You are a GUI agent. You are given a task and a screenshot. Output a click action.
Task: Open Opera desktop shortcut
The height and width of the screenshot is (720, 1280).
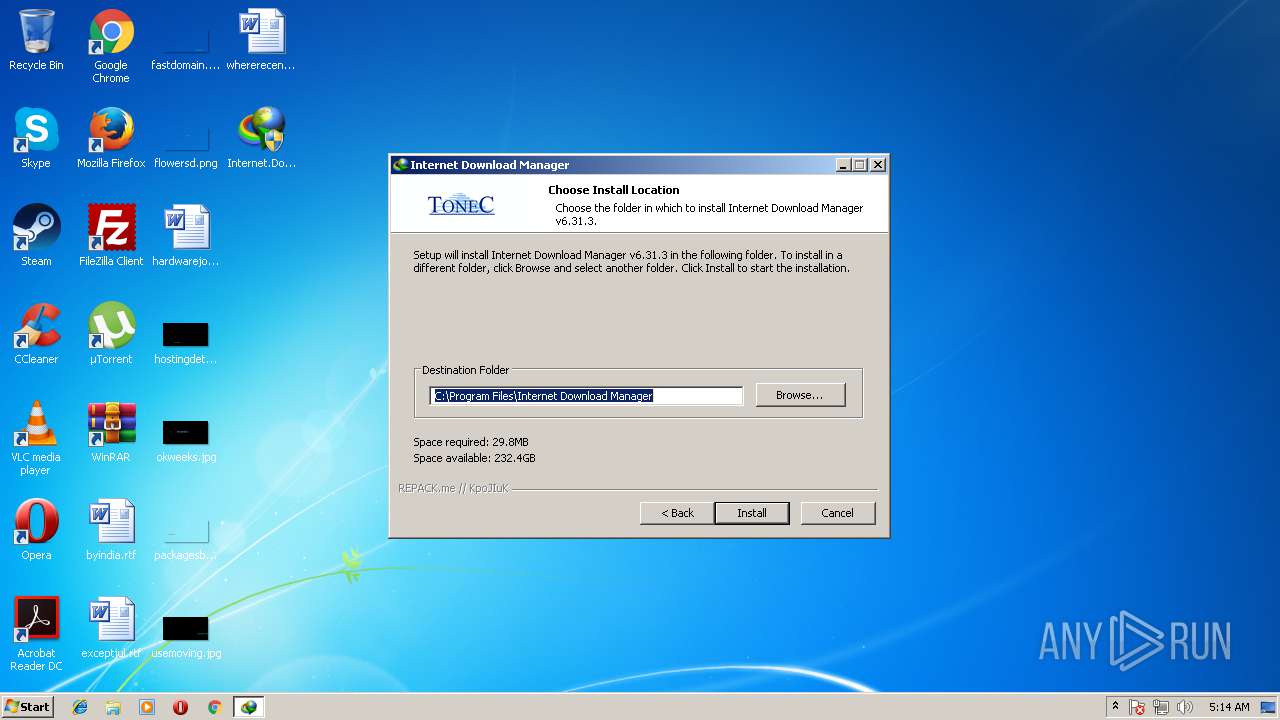click(x=36, y=530)
